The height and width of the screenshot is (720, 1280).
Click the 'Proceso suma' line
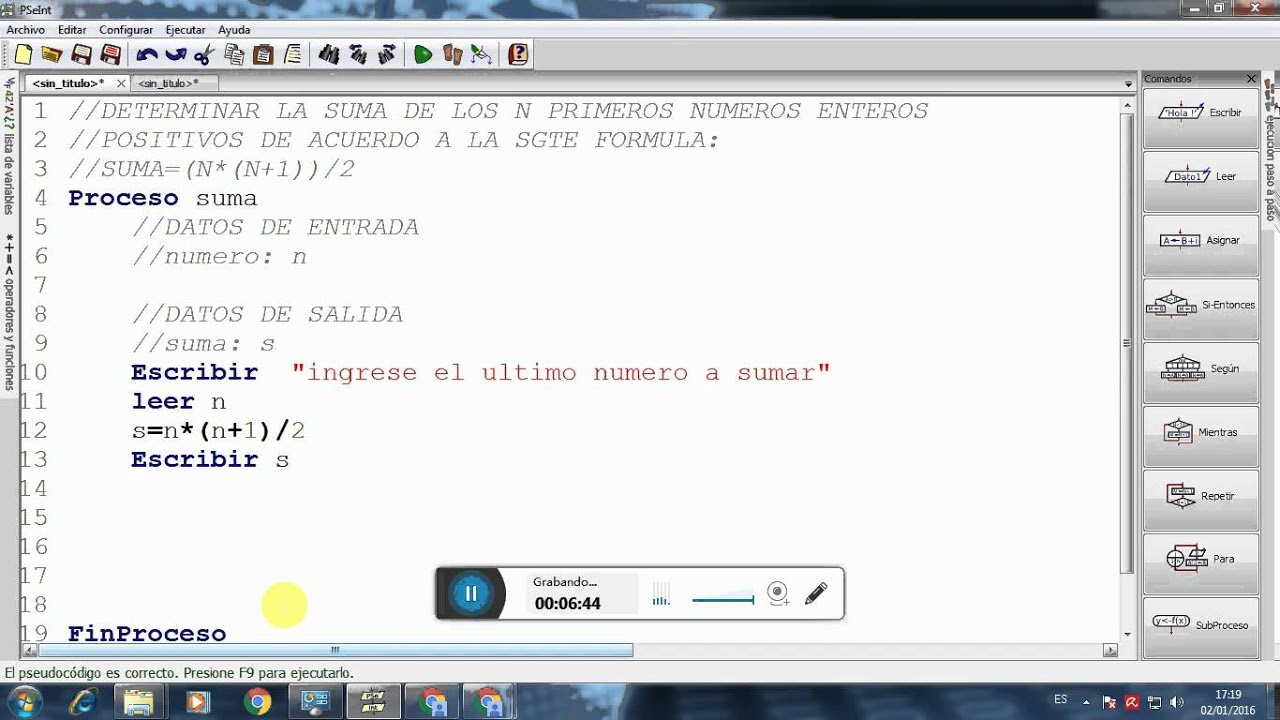click(162, 198)
